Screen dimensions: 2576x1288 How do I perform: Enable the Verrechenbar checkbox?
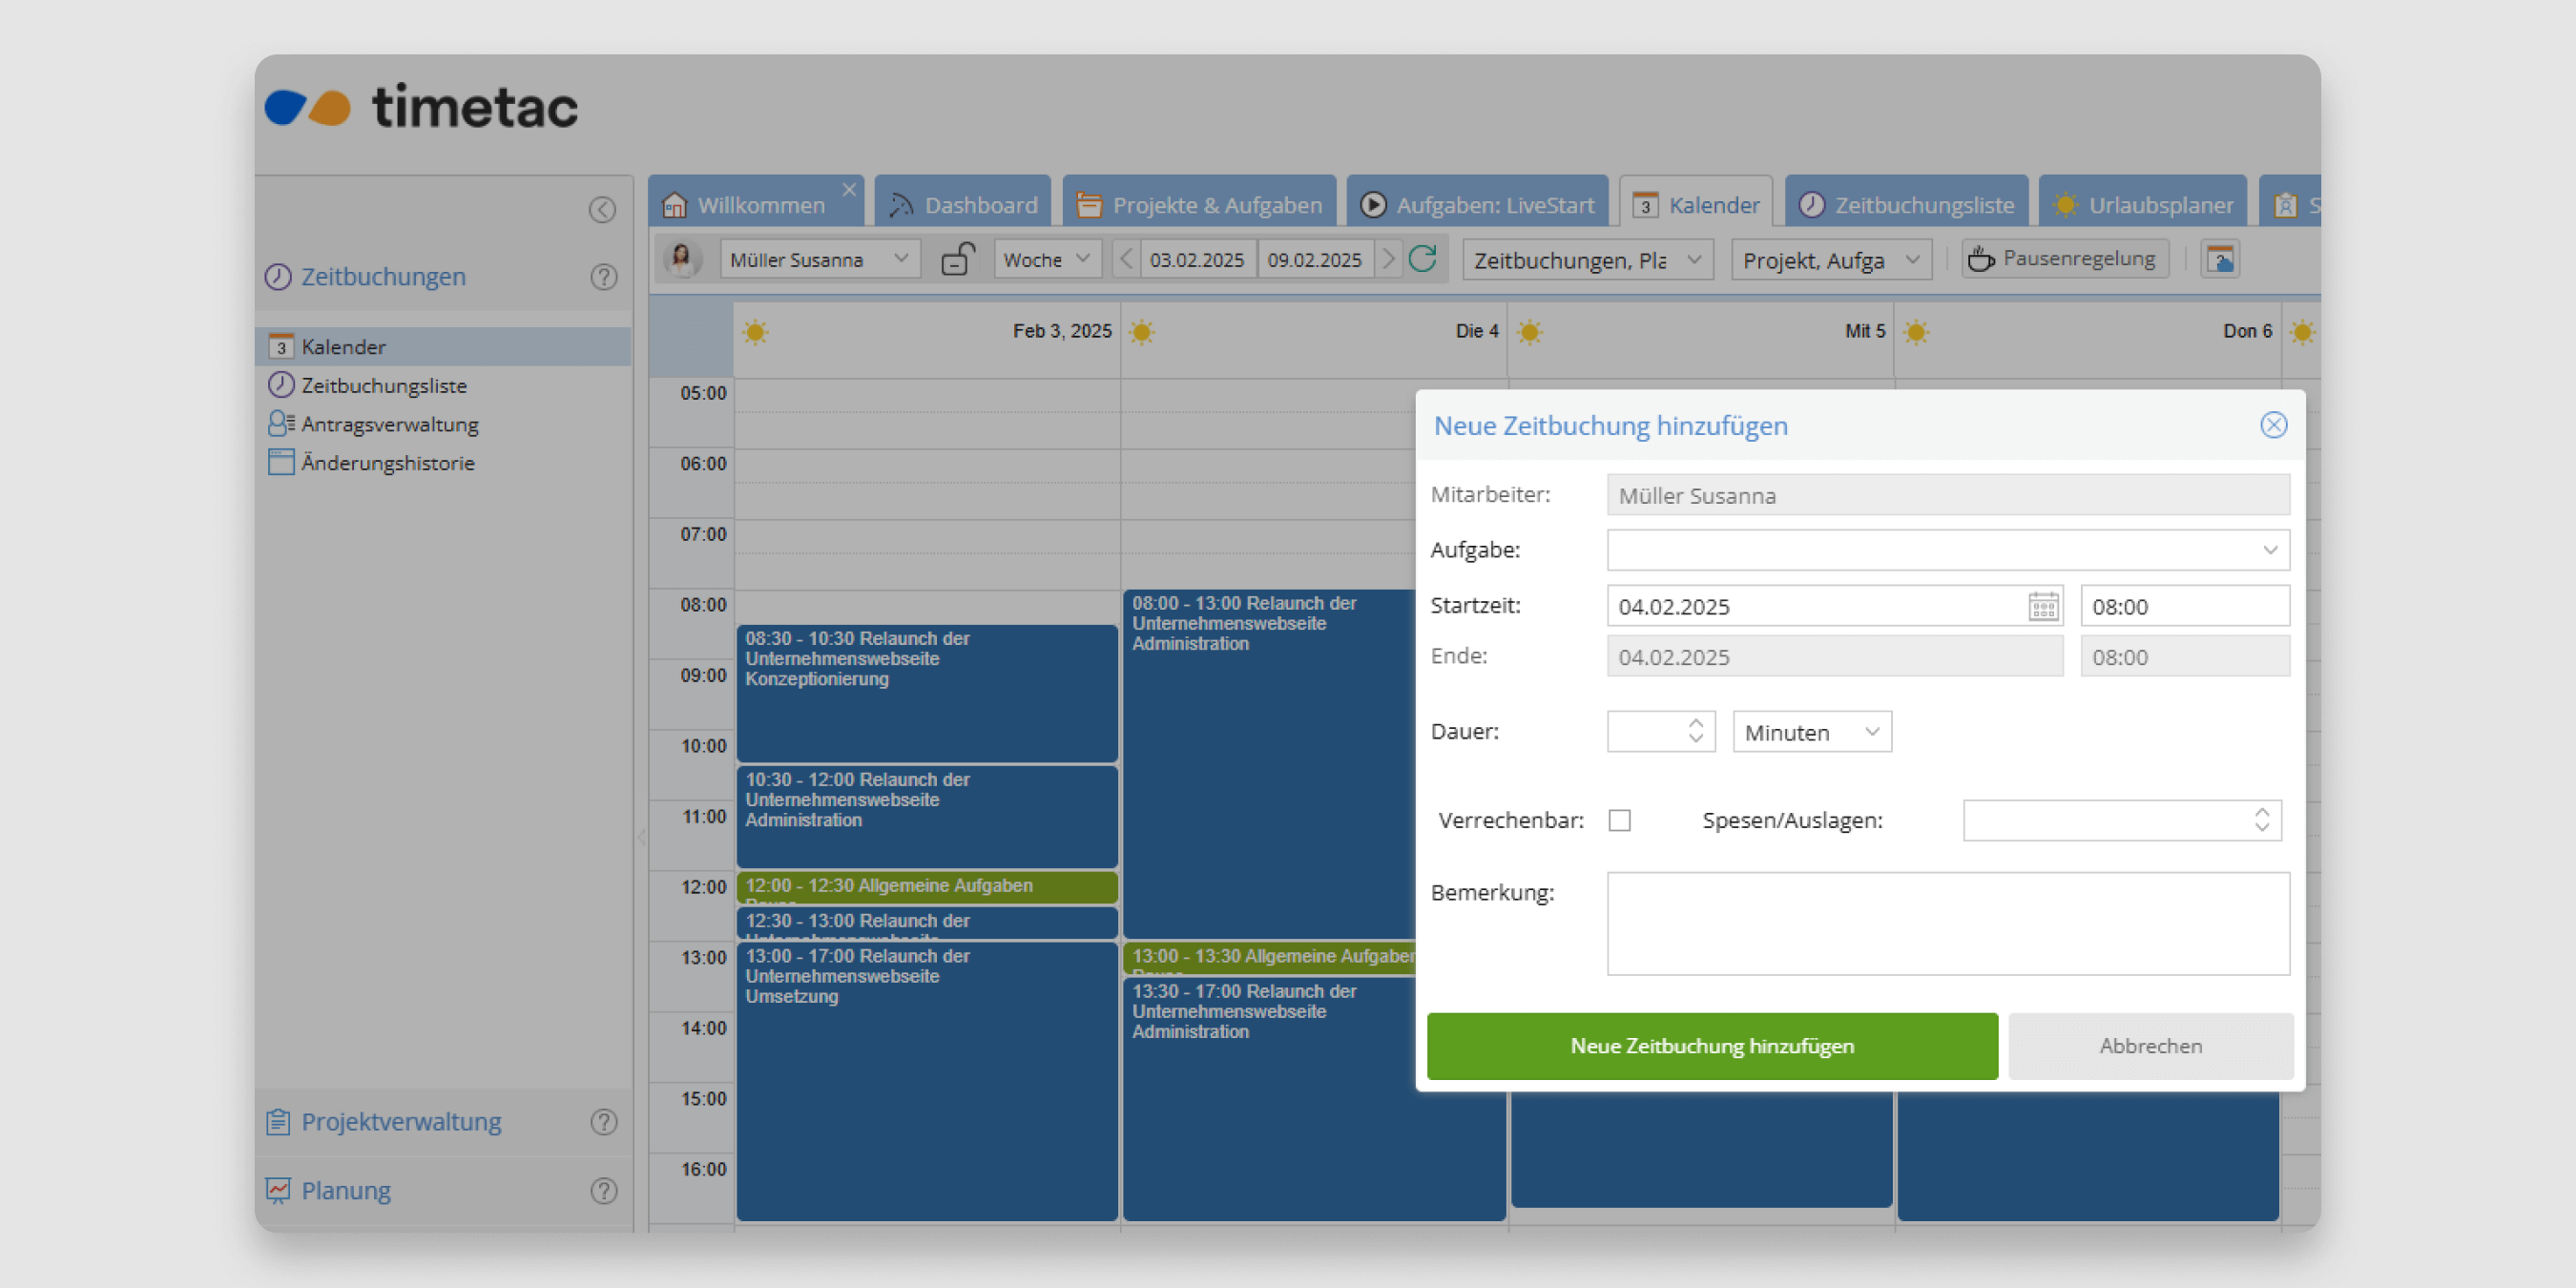[x=1619, y=820]
